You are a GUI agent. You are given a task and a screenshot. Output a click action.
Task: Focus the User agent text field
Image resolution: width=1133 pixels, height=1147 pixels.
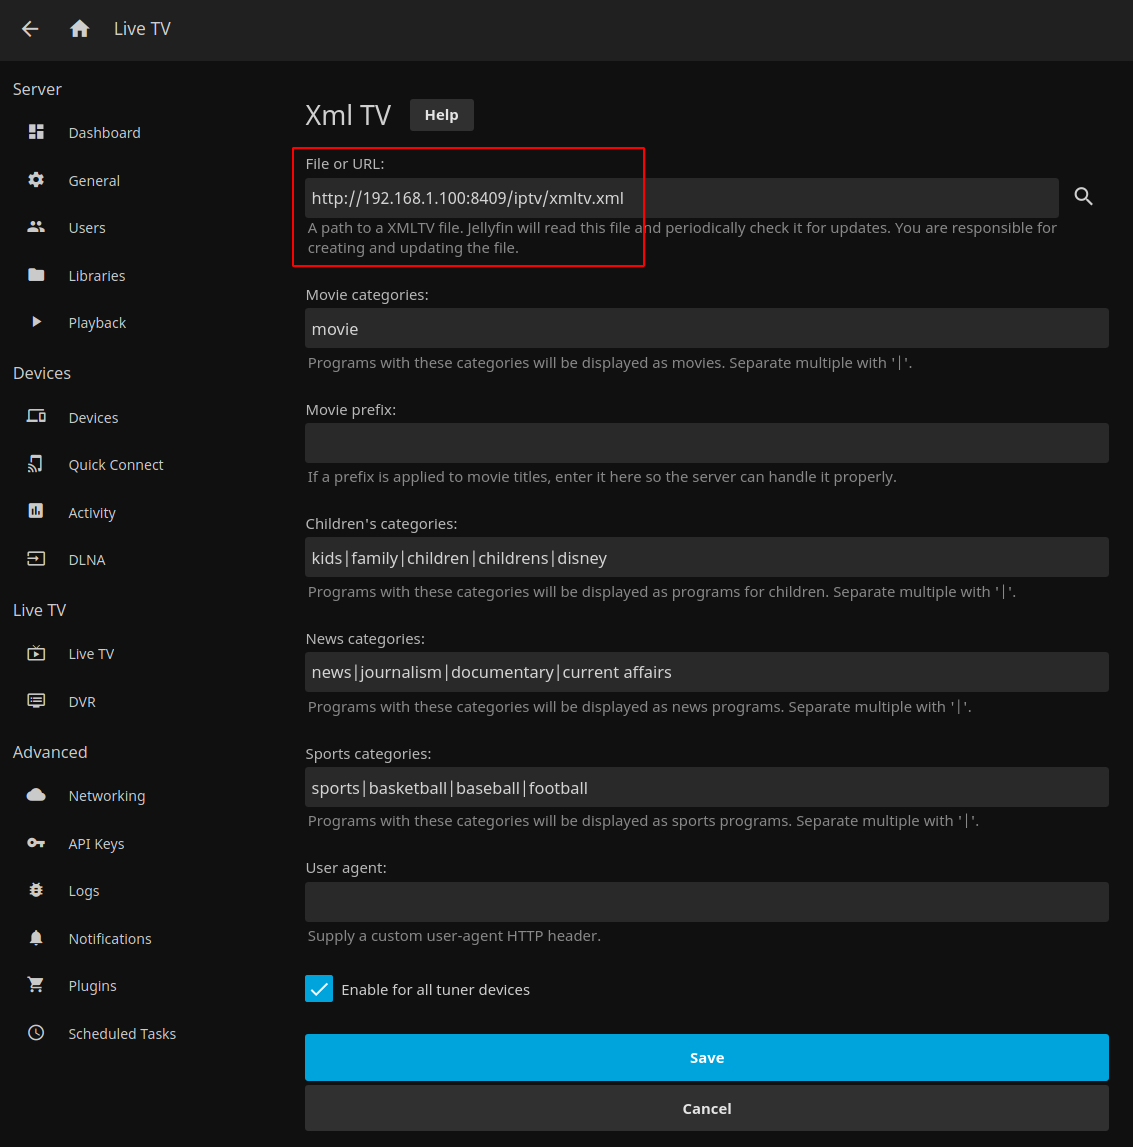(706, 902)
